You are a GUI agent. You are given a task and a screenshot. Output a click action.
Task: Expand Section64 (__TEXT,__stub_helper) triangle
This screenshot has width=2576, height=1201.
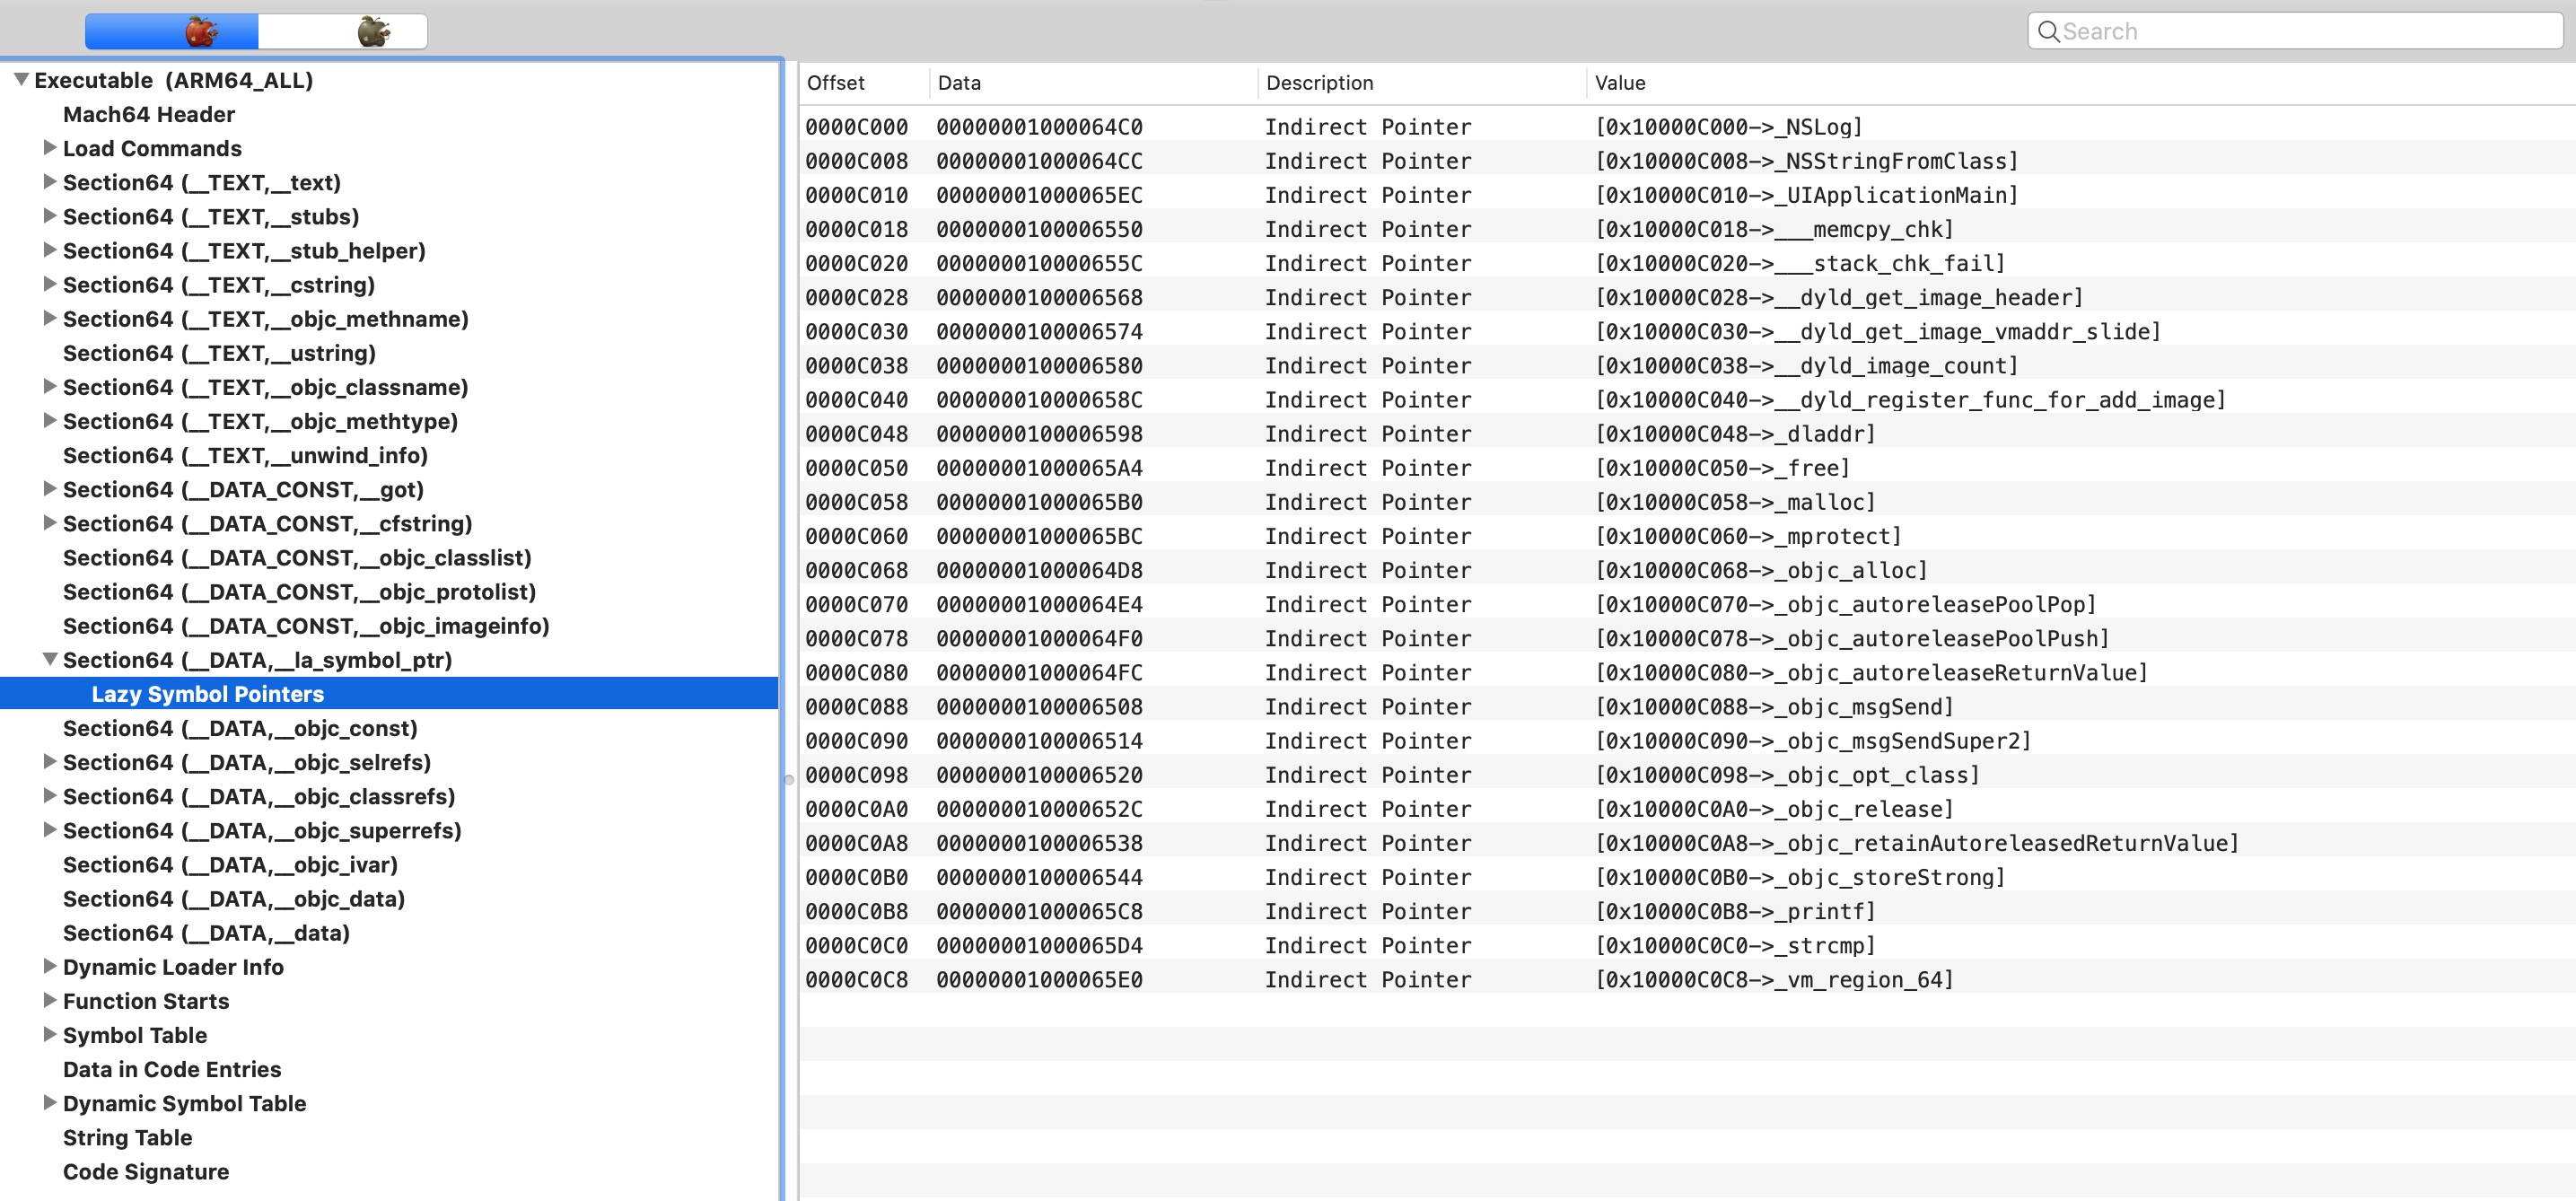(x=49, y=250)
